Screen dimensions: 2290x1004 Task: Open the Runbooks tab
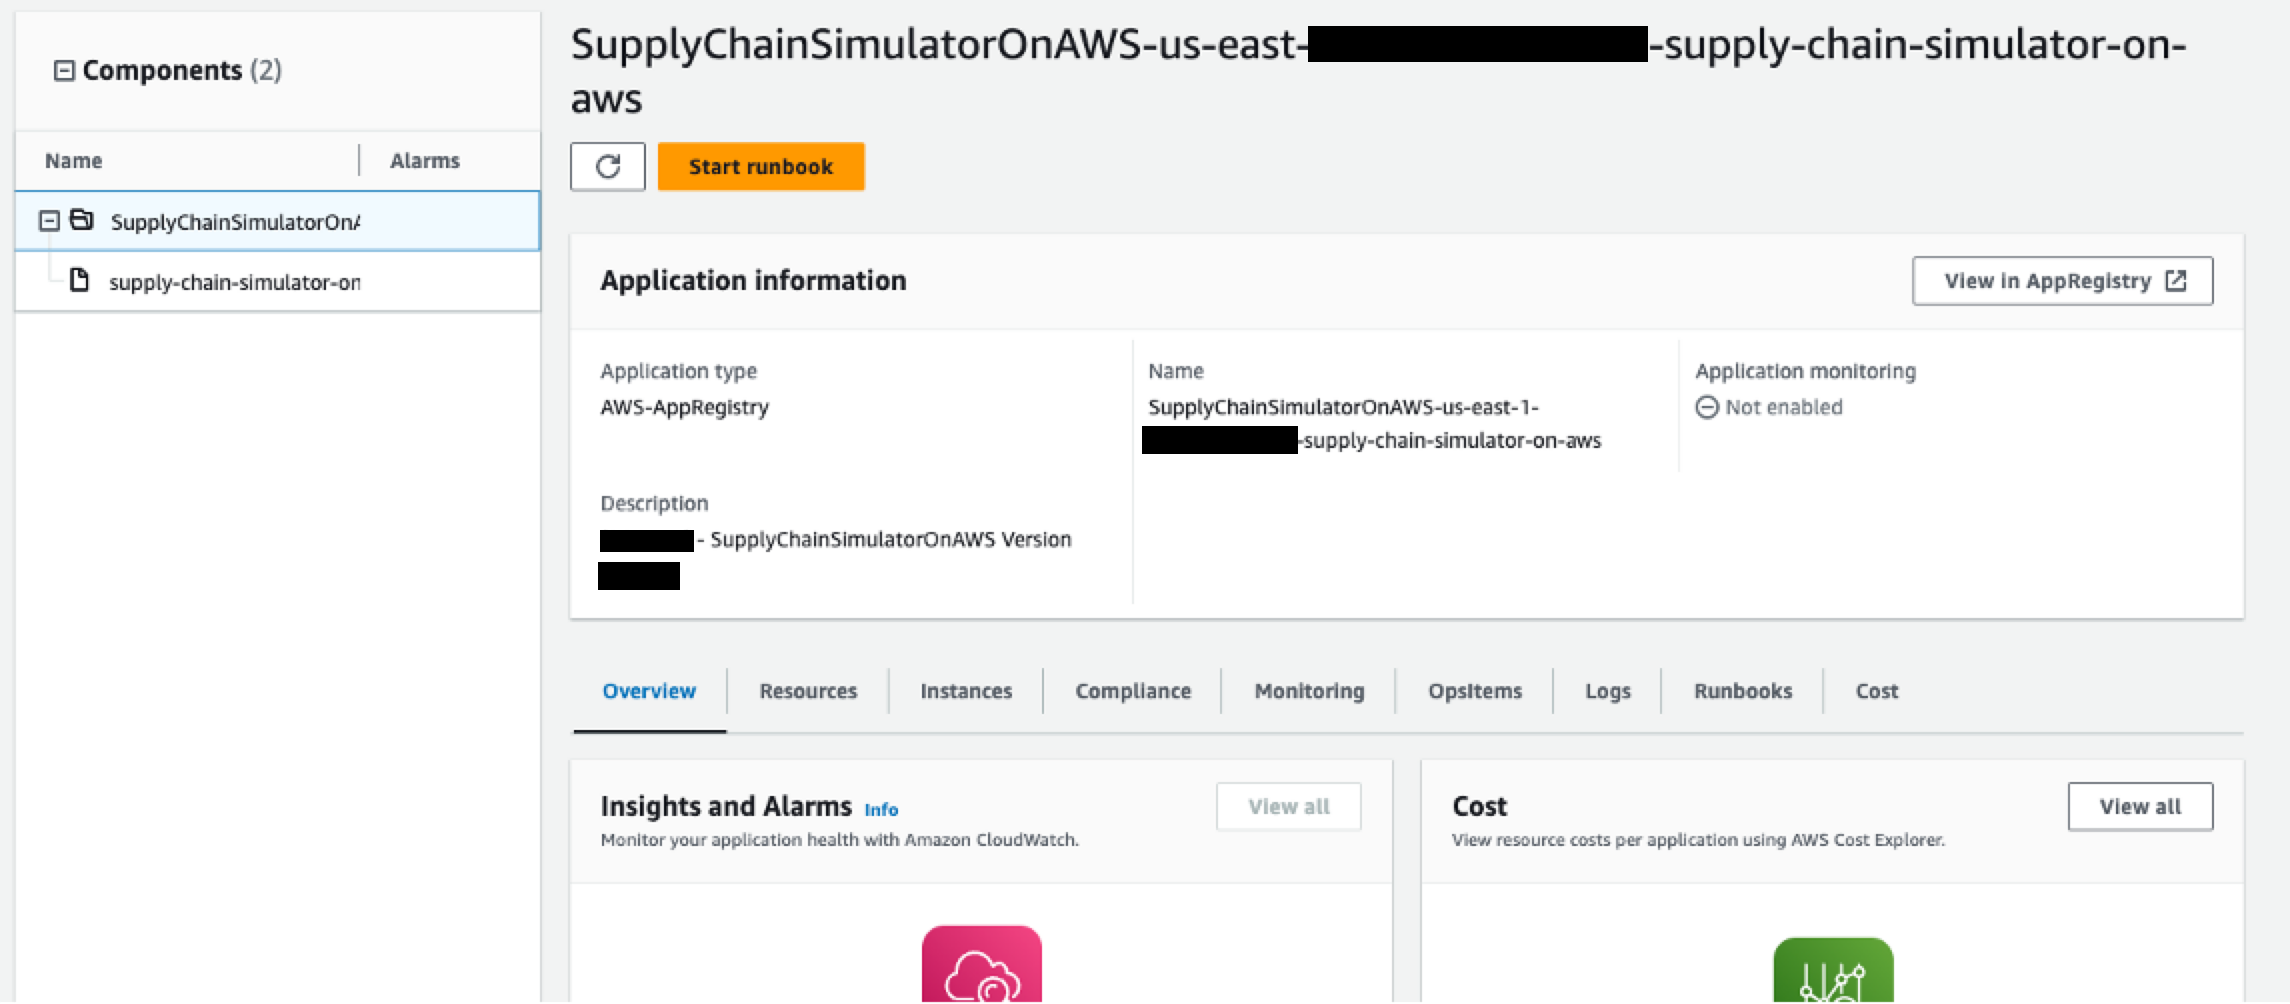1743,691
